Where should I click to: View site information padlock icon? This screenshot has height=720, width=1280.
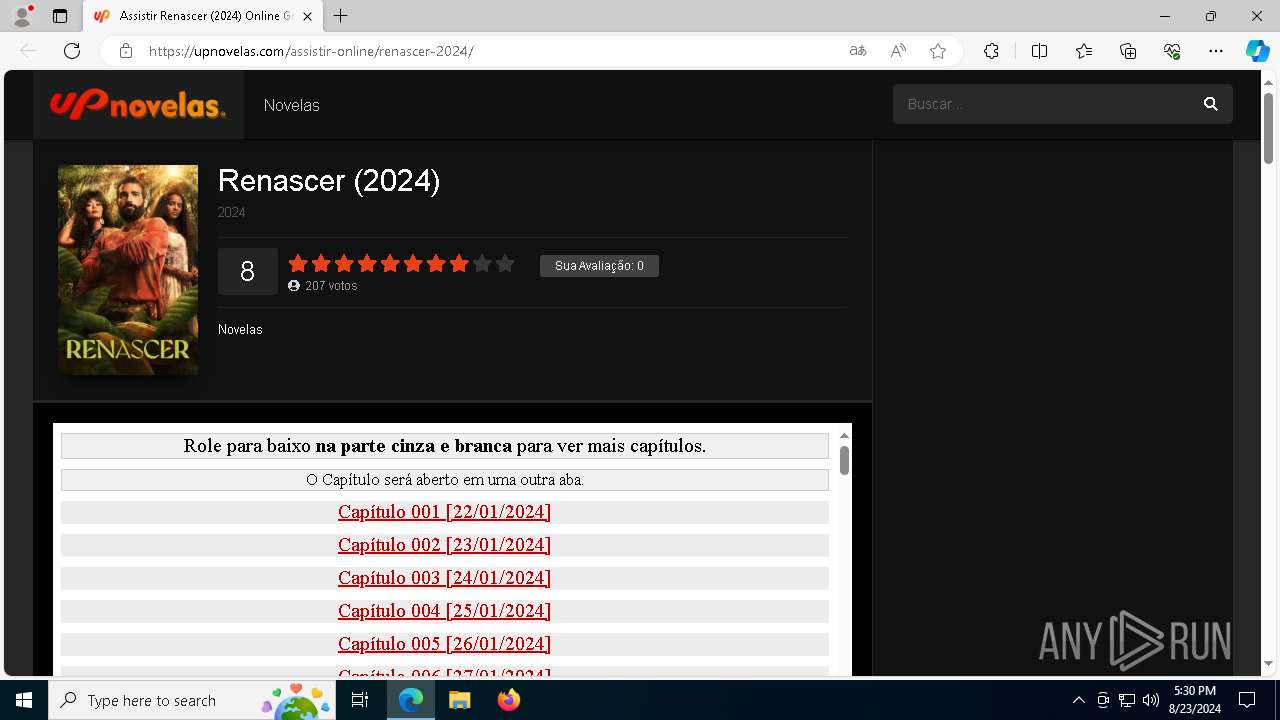(126, 51)
